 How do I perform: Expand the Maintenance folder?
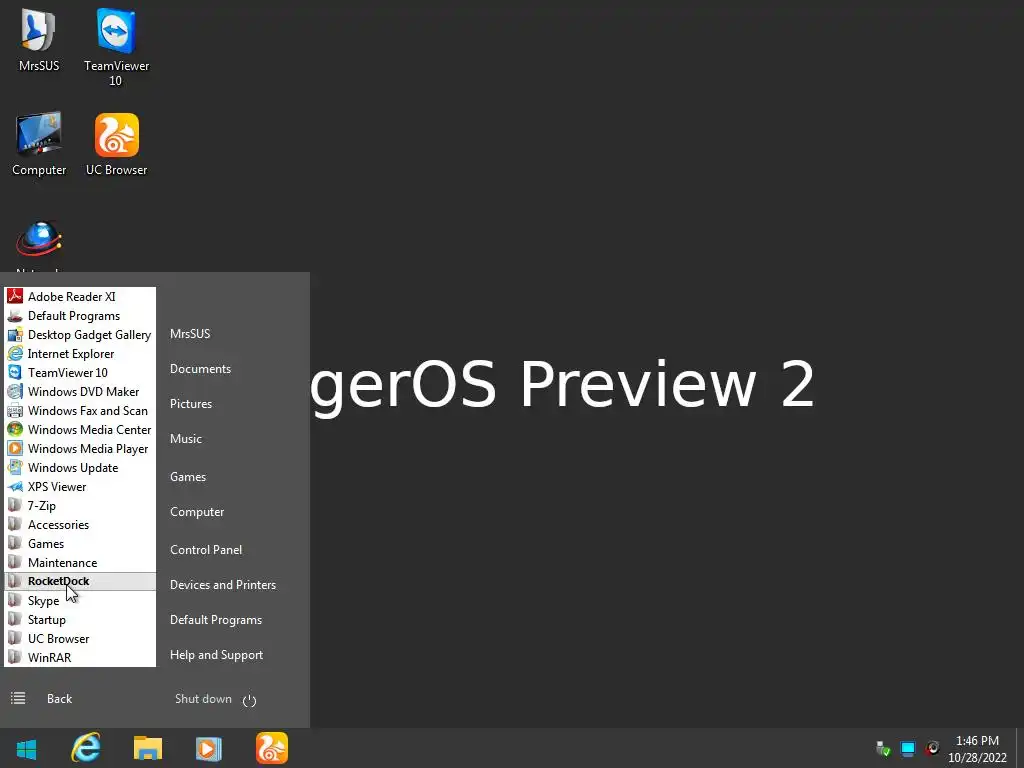pos(80,562)
